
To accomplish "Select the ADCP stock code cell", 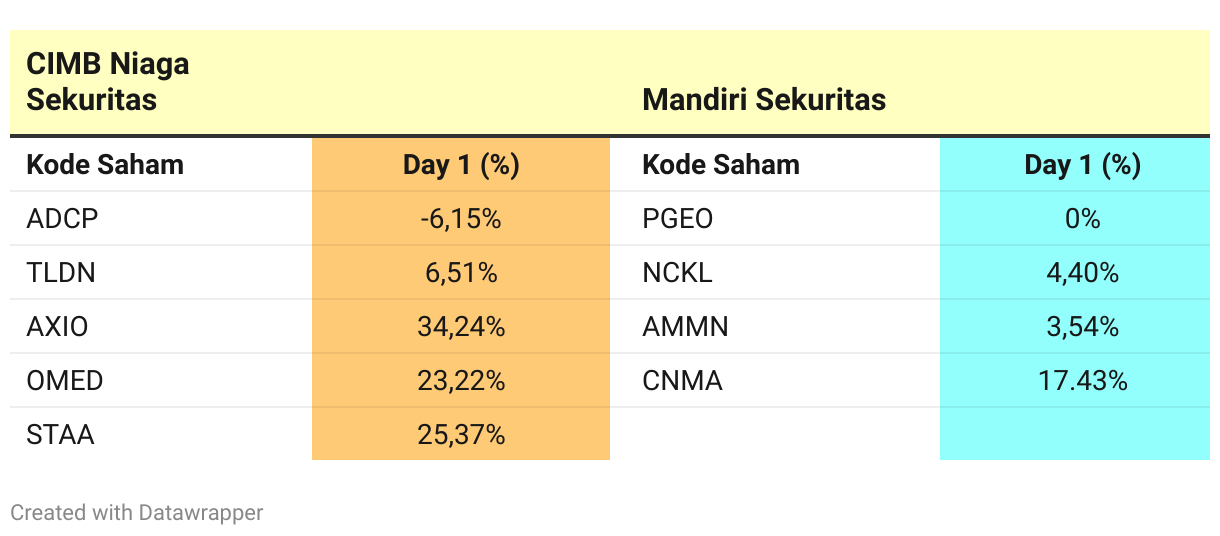I will coord(63,219).
